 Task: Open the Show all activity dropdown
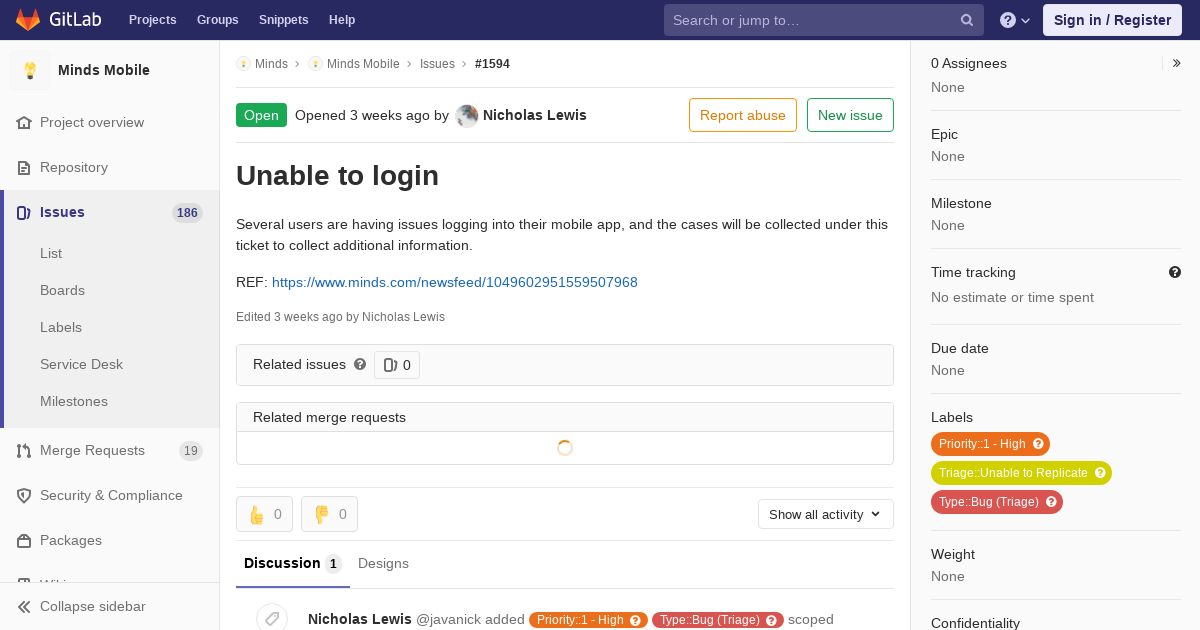[x=826, y=514]
